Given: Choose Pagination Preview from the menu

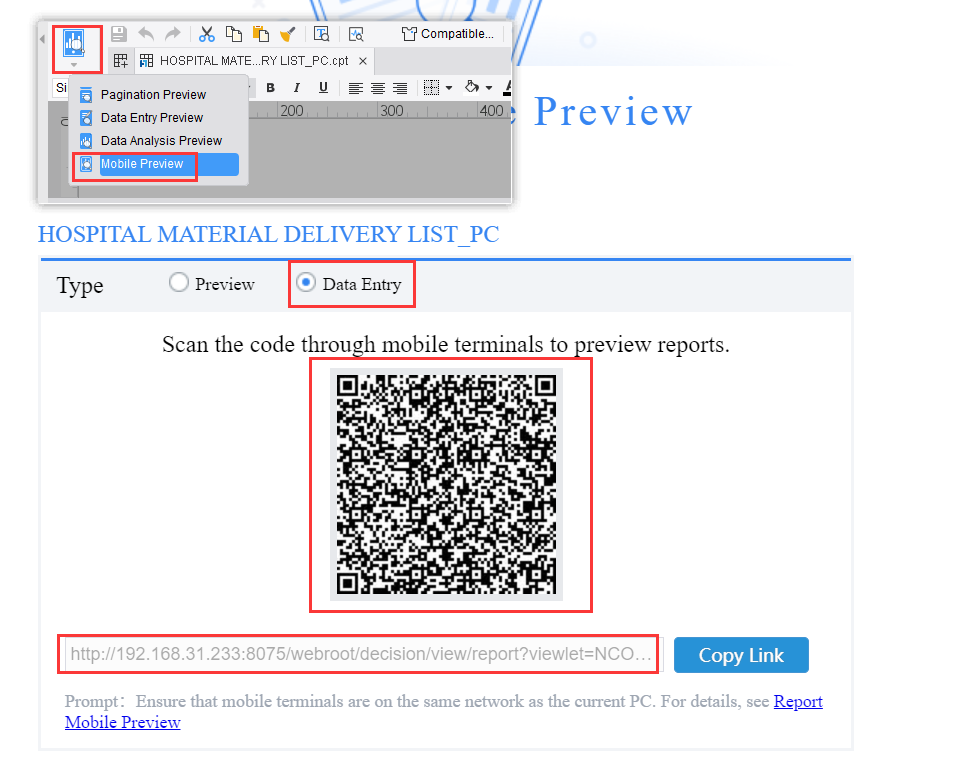Looking at the screenshot, I should coord(151,94).
